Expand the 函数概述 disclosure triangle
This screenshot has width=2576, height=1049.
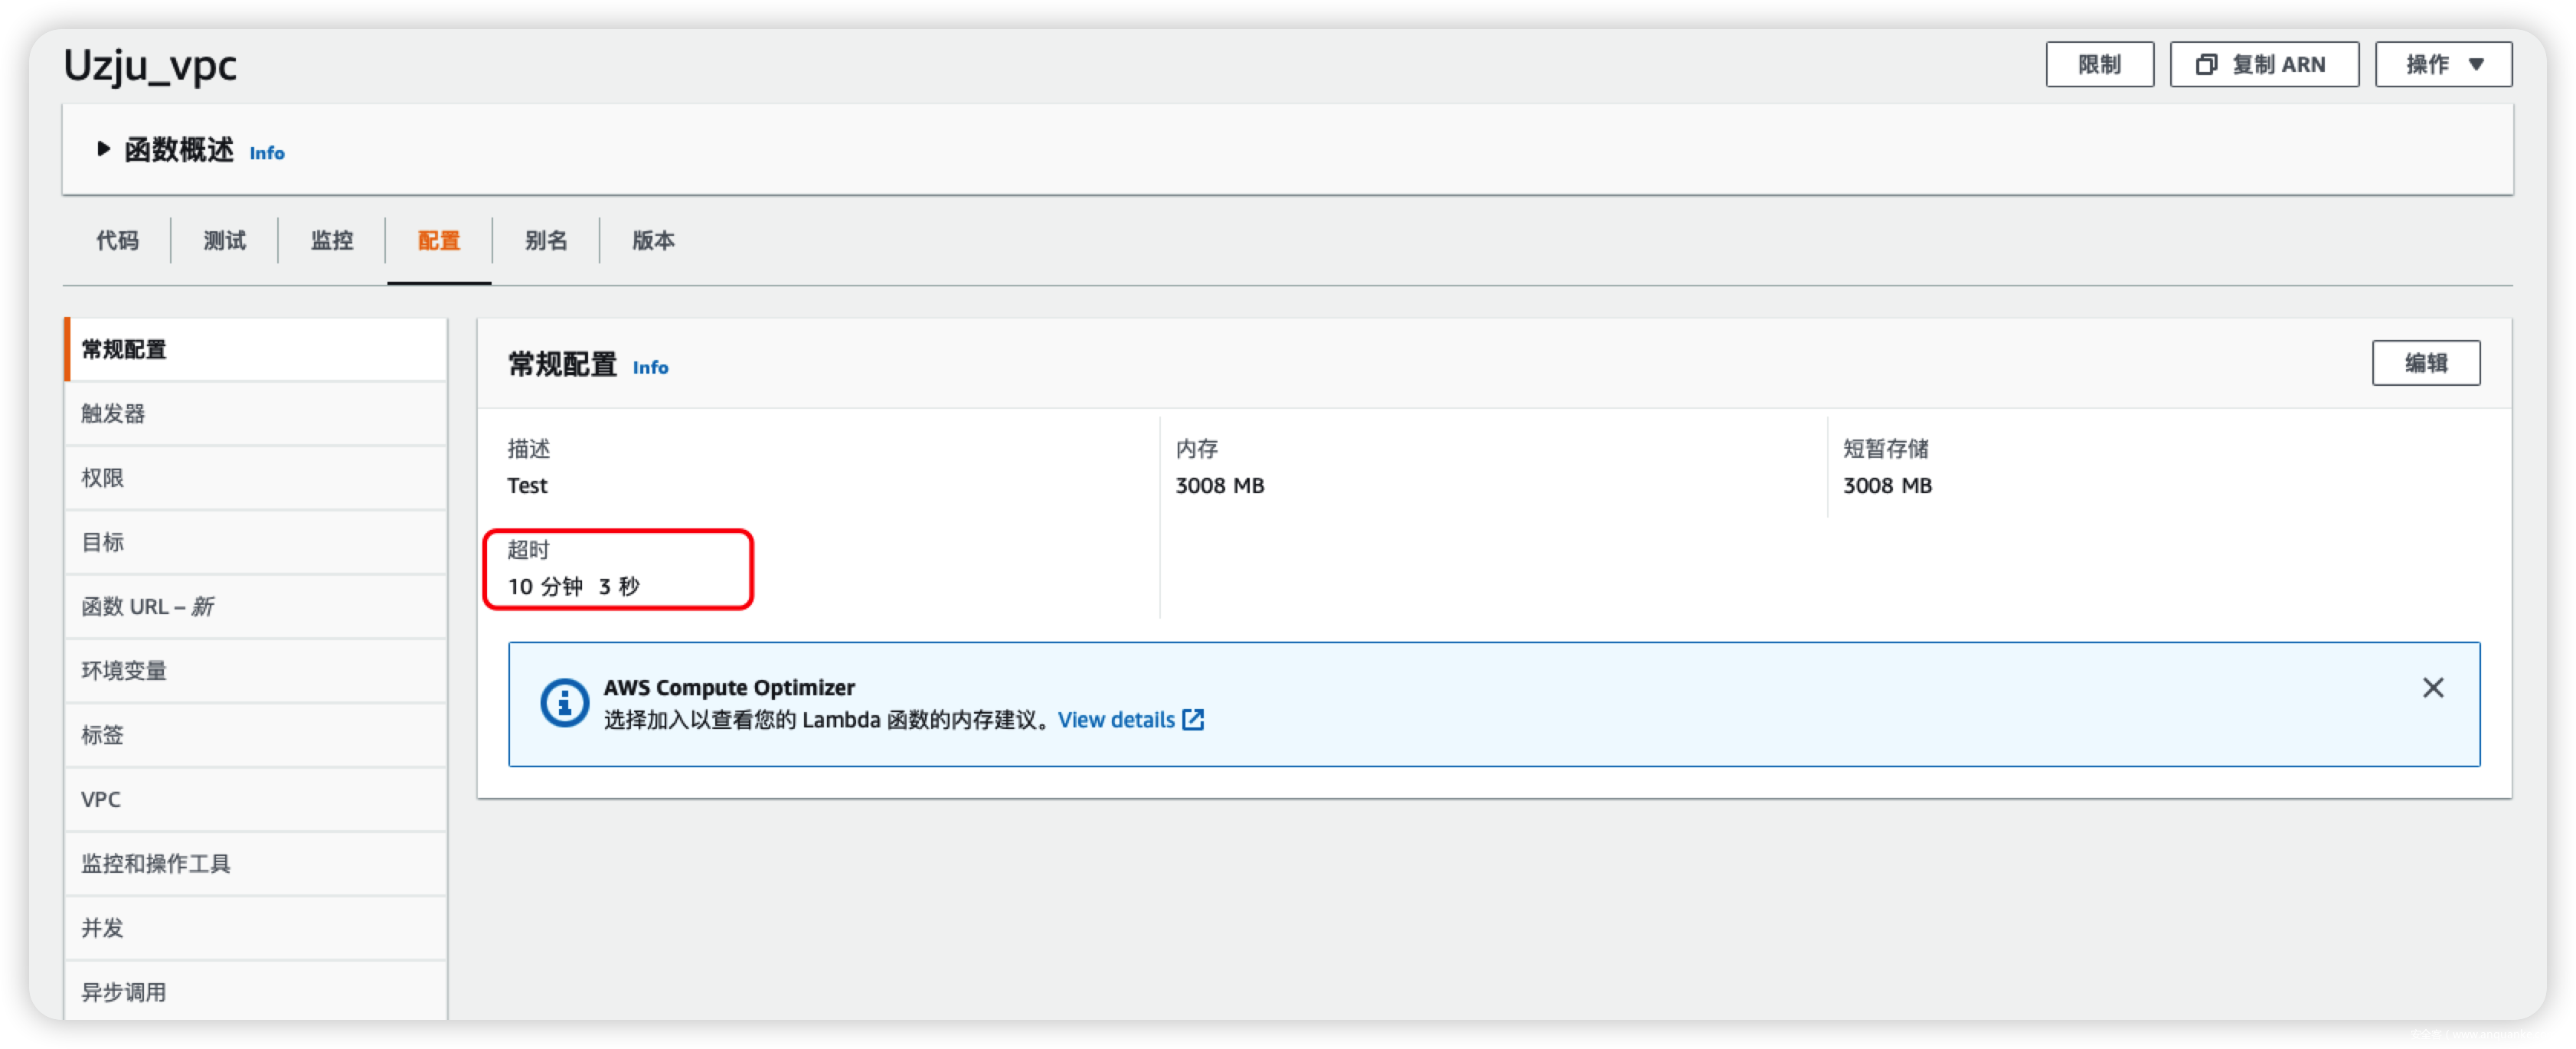pyautogui.click(x=103, y=150)
